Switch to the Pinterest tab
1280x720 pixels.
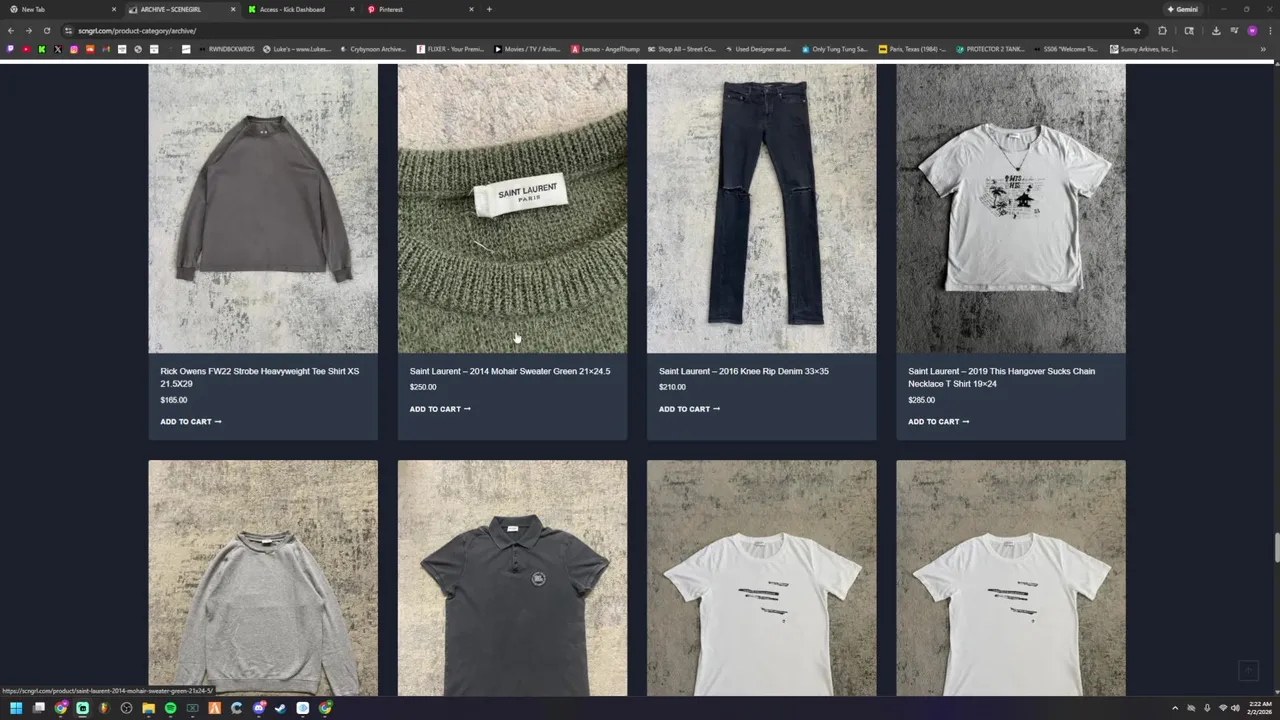(420, 9)
